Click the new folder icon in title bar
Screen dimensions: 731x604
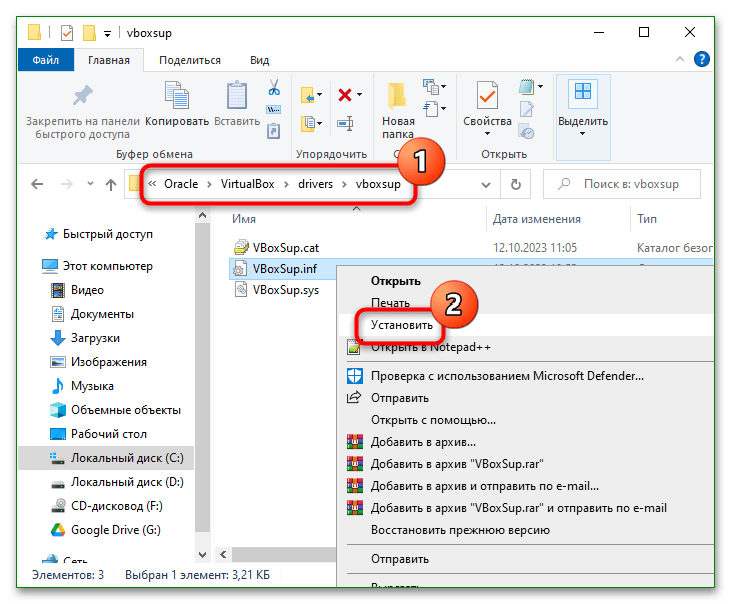pyautogui.click(x=89, y=33)
